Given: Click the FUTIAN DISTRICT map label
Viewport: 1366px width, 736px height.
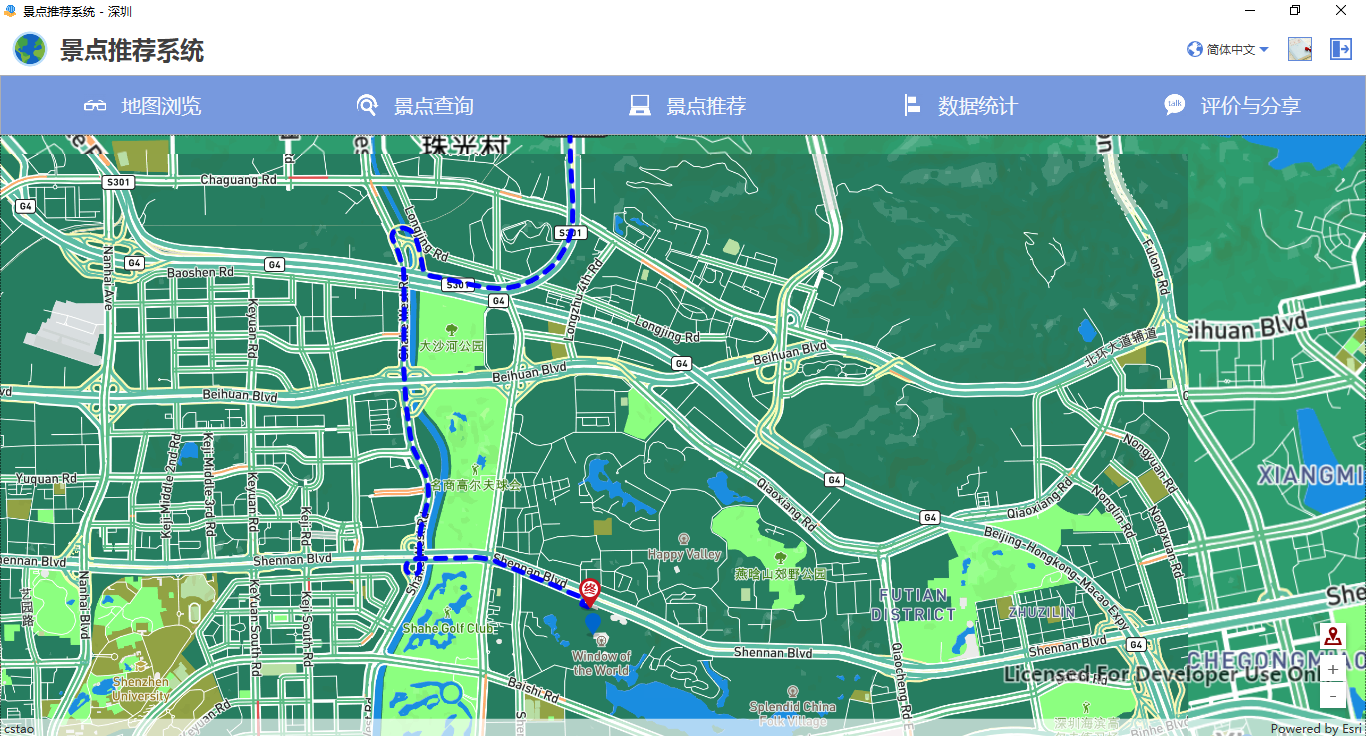Looking at the screenshot, I should pyautogui.click(x=913, y=605).
